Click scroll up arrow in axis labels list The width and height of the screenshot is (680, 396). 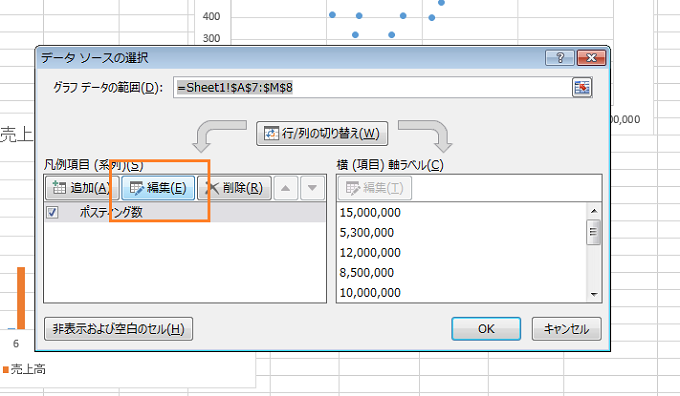[594, 211]
